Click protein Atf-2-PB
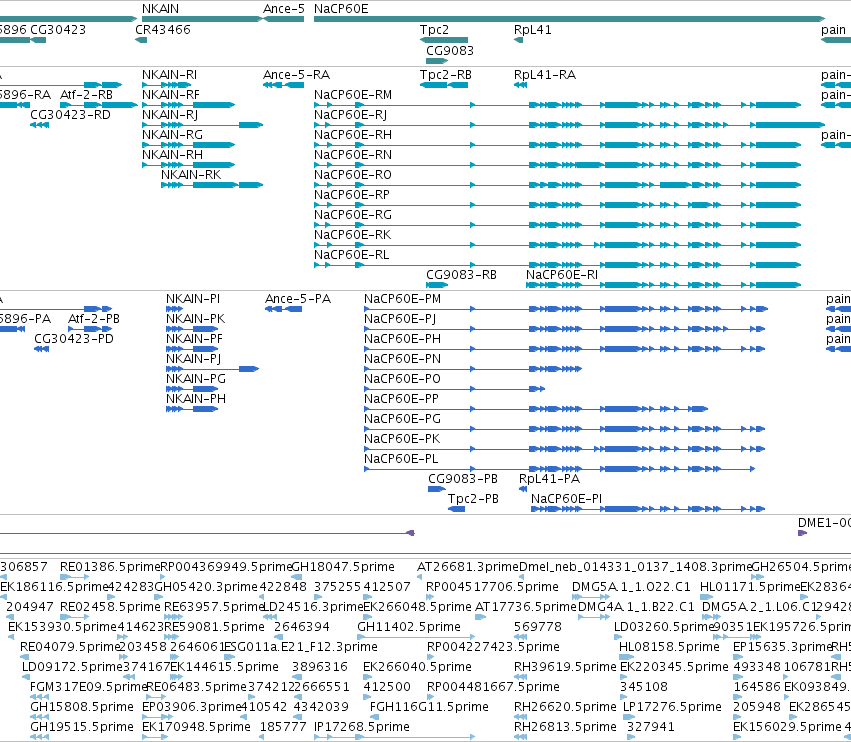Screen dimensions: 851x742 pyautogui.click(x=94, y=319)
